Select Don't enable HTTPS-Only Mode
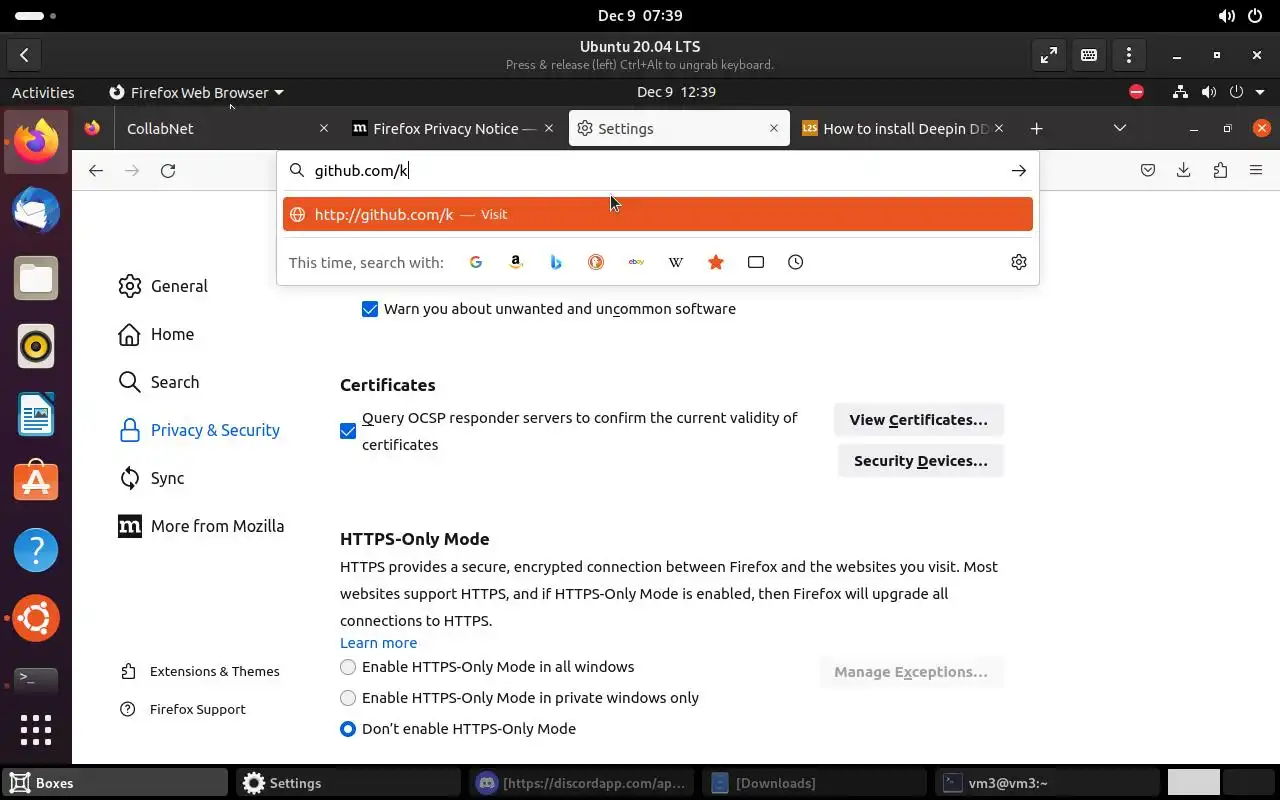 click(348, 729)
